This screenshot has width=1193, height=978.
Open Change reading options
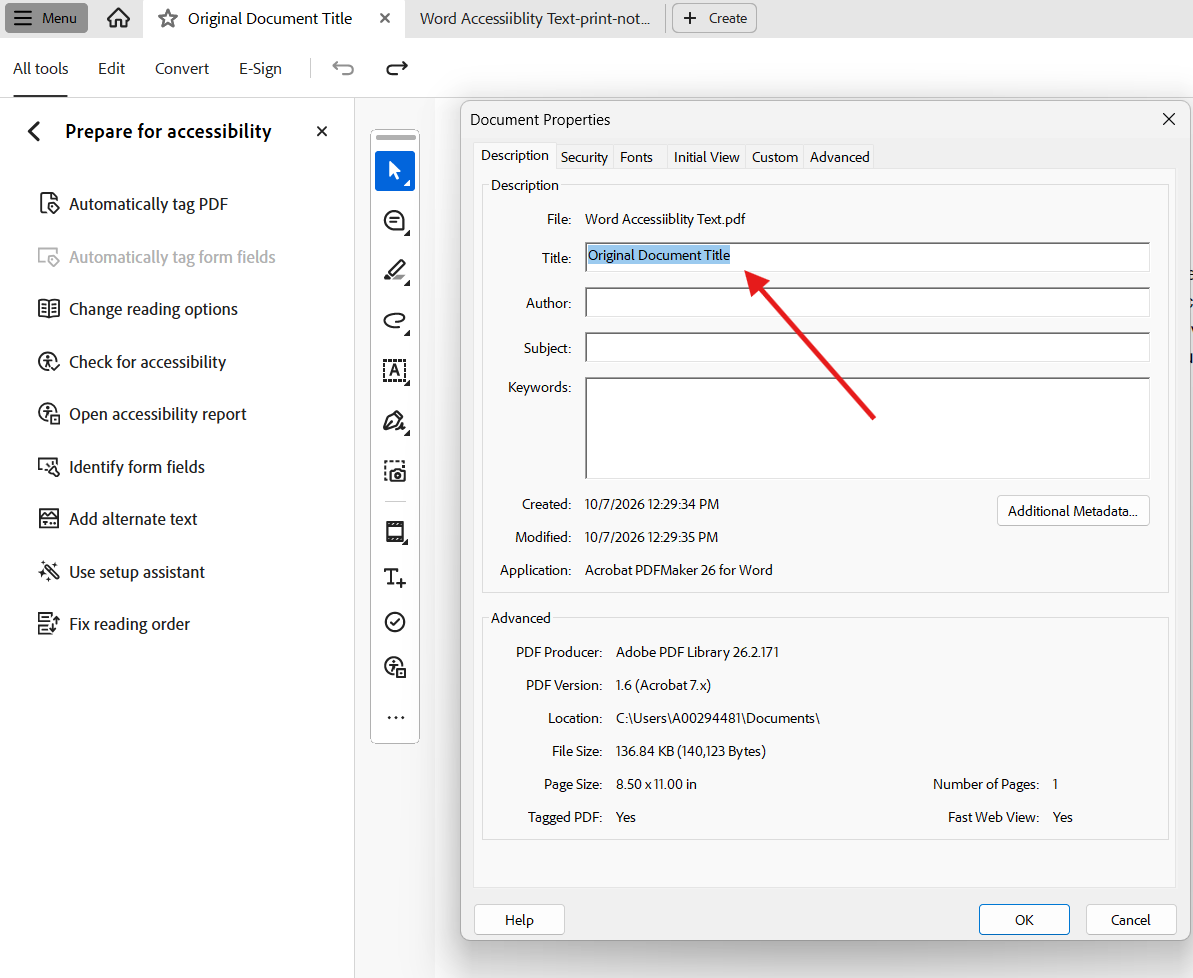[x=138, y=309]
